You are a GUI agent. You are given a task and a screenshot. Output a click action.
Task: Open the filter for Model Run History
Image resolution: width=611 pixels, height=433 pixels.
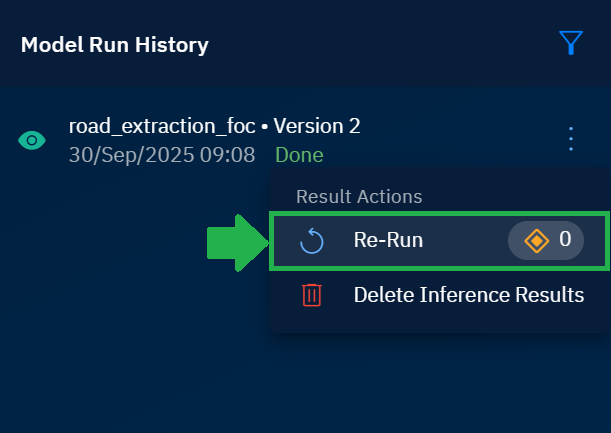[570, 42]
